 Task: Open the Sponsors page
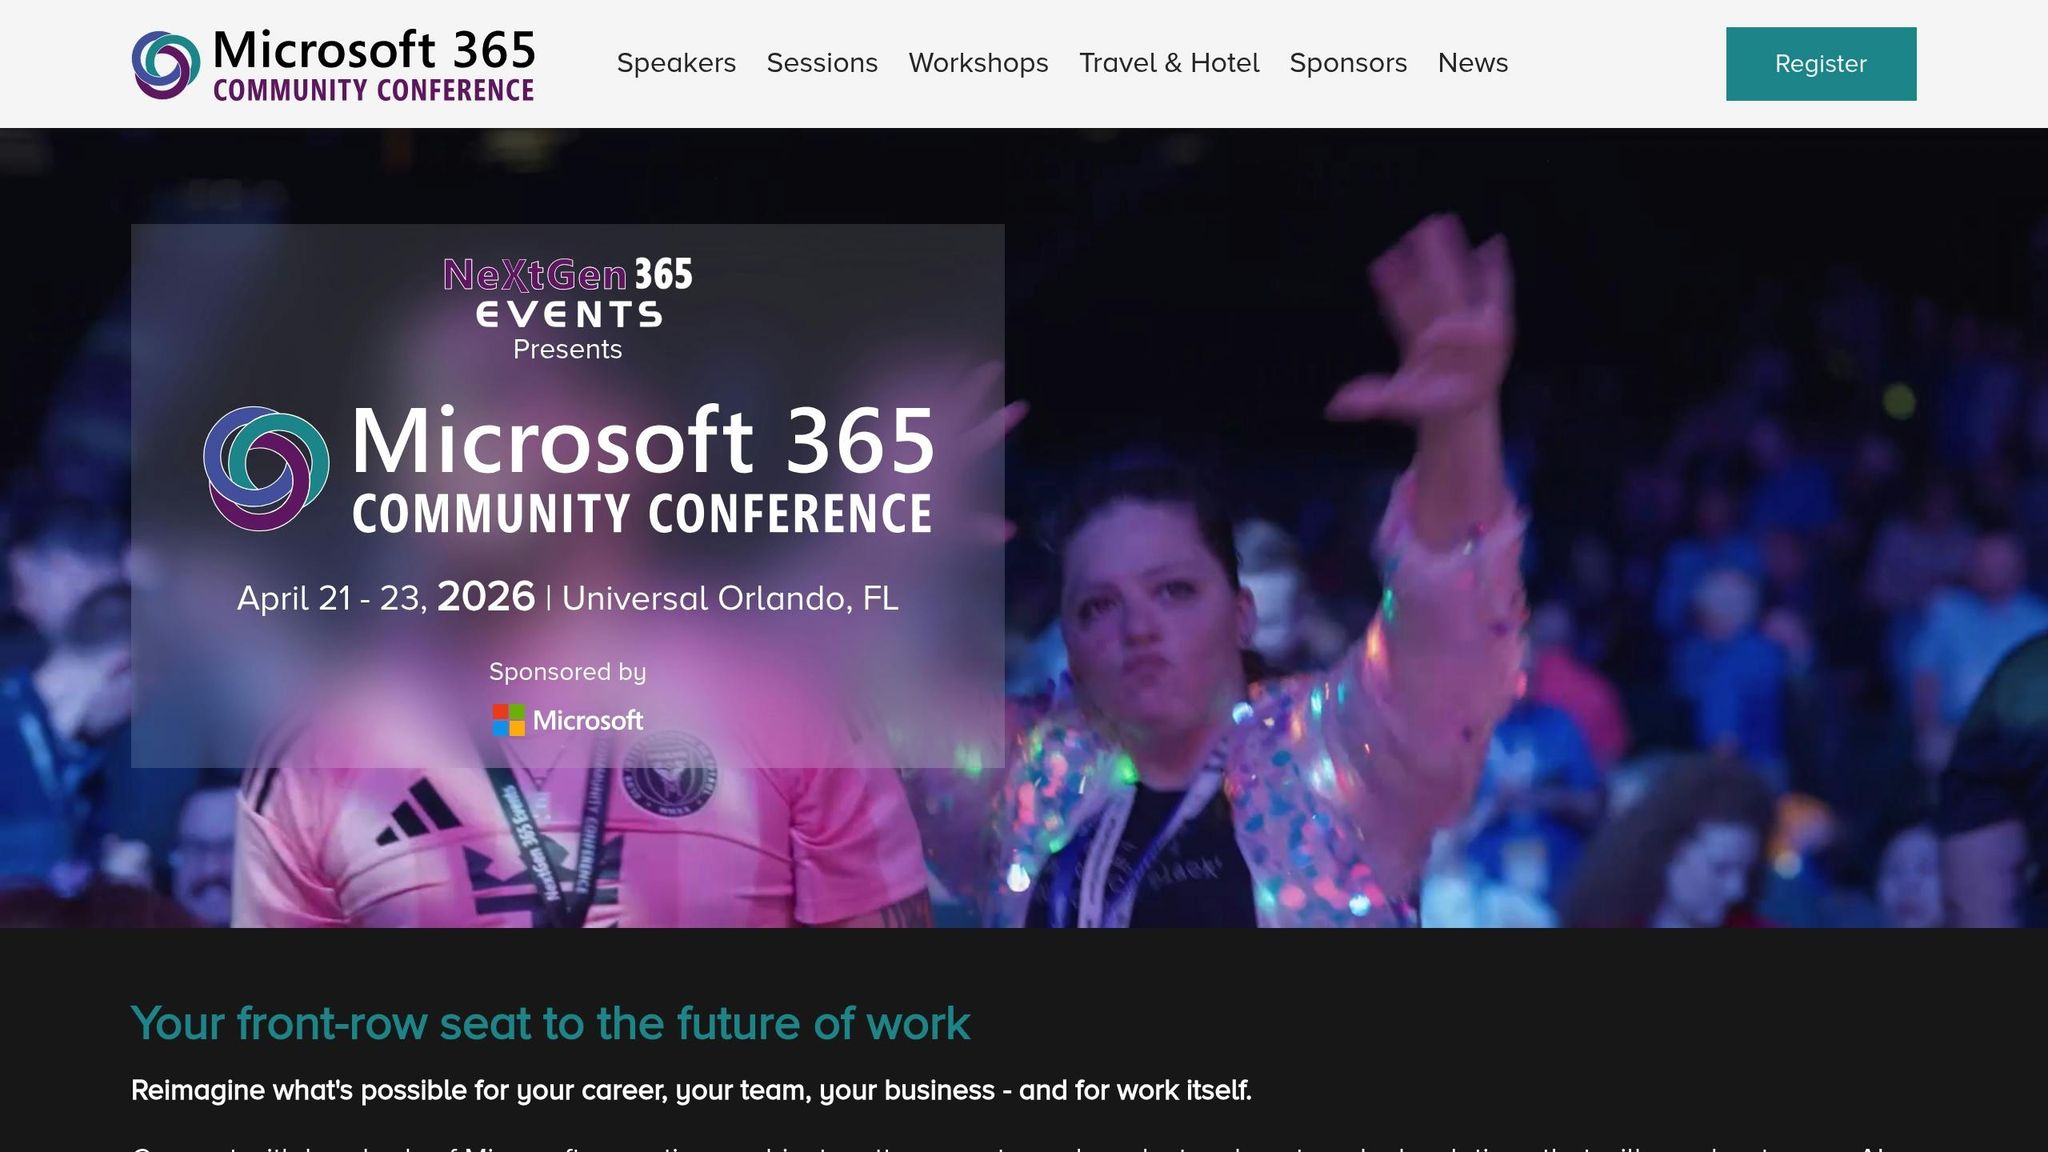pos(1348,63)
